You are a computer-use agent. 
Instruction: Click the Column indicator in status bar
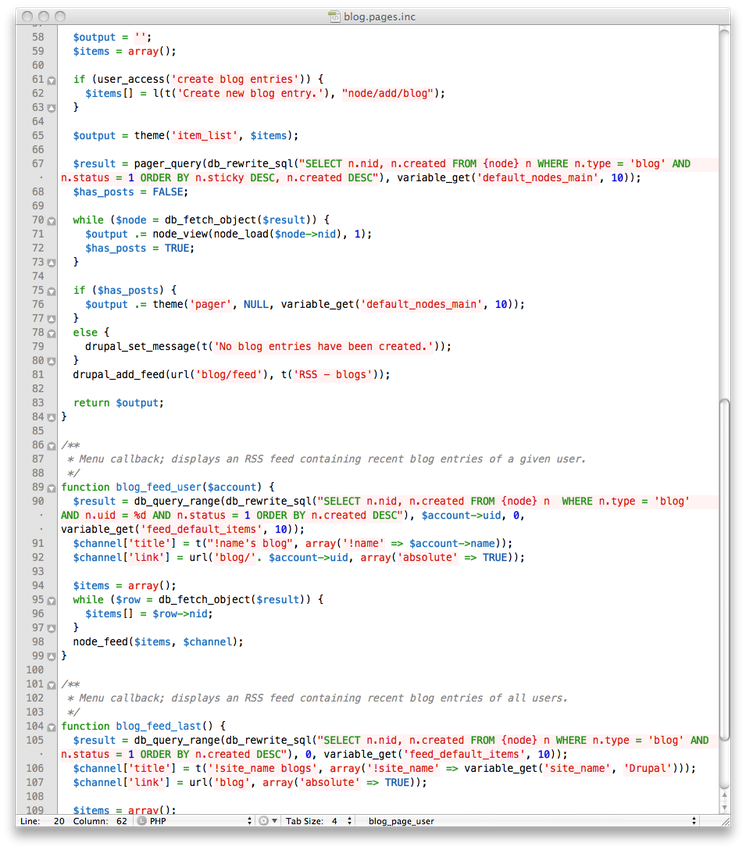tap(100, 821)
